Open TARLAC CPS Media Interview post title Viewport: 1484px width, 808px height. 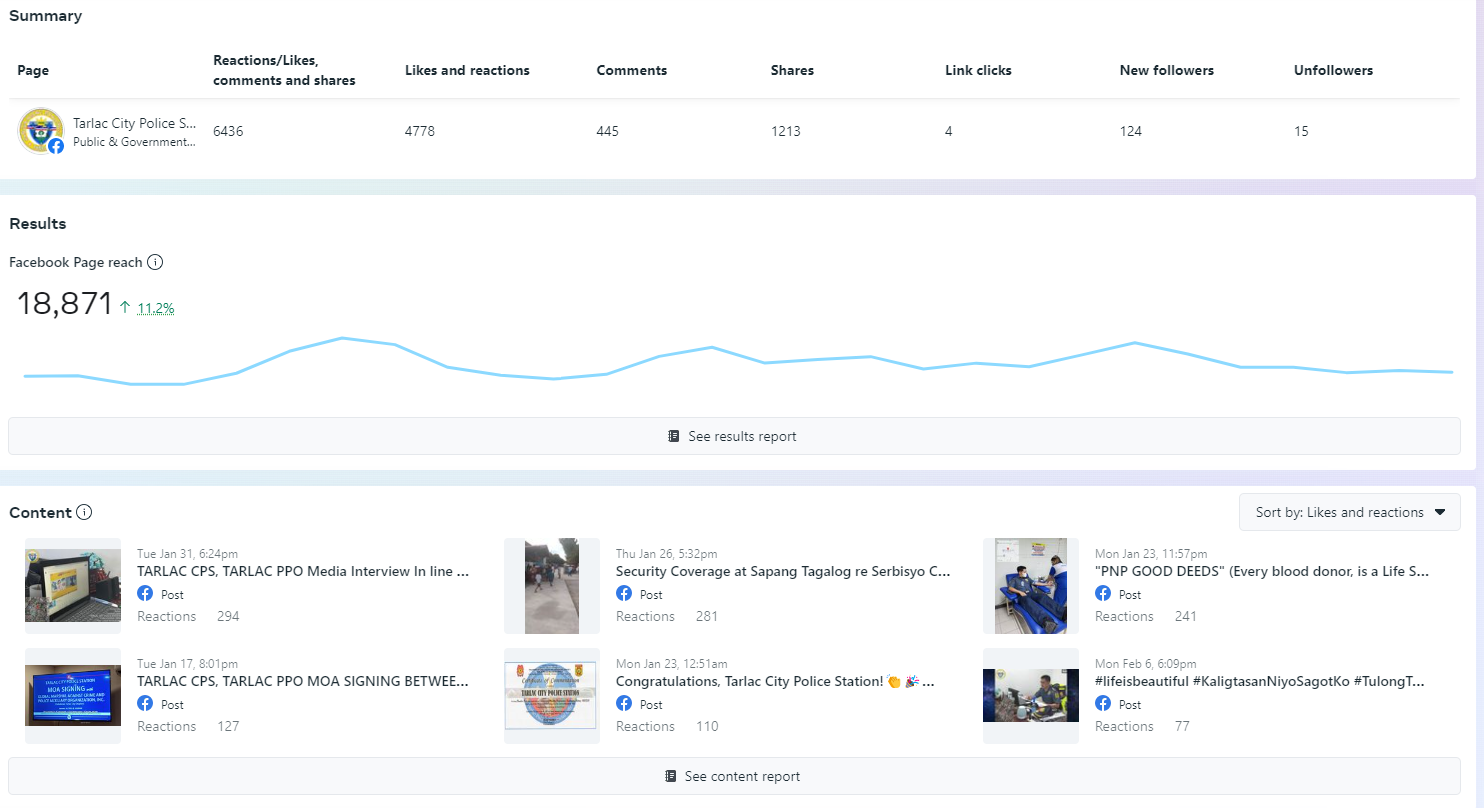click(303, 572)
